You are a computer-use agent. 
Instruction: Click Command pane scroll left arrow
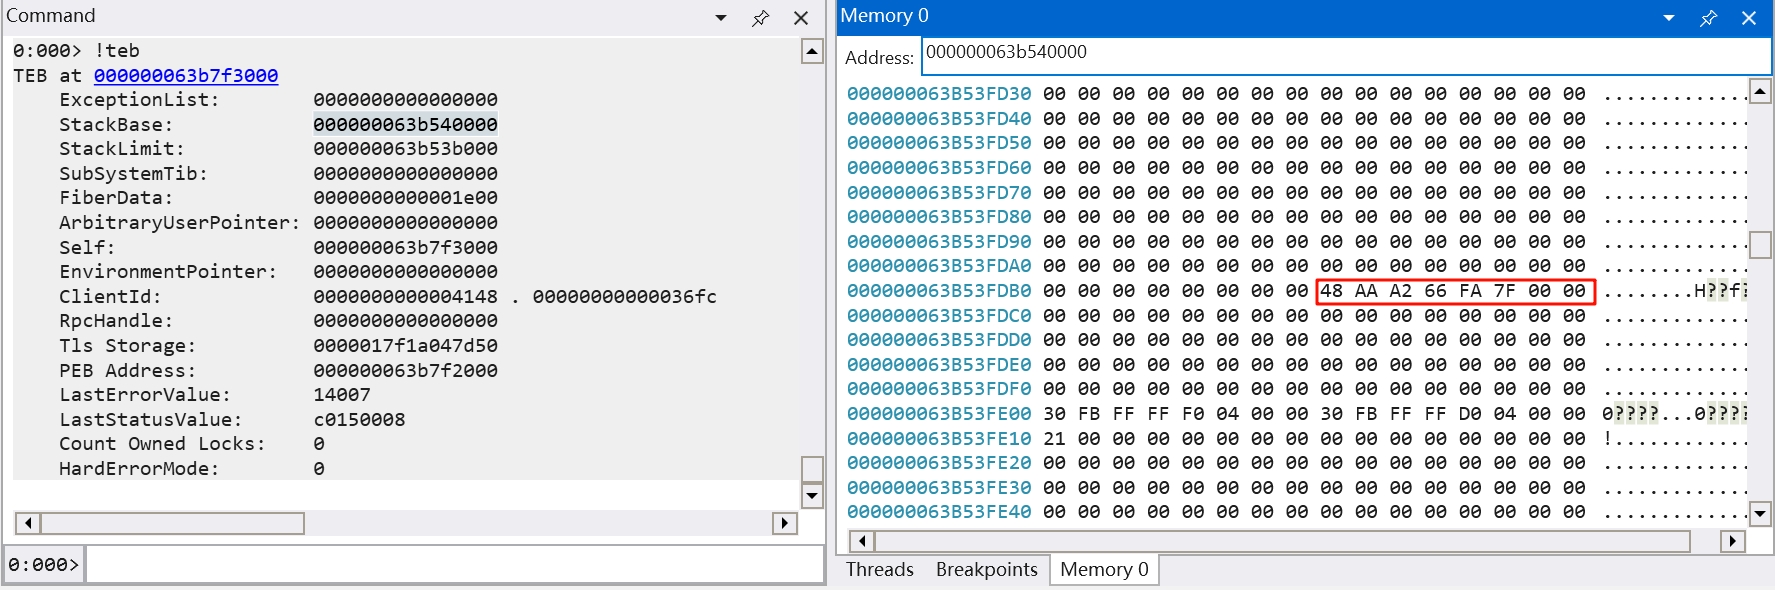tap(27, 523)
